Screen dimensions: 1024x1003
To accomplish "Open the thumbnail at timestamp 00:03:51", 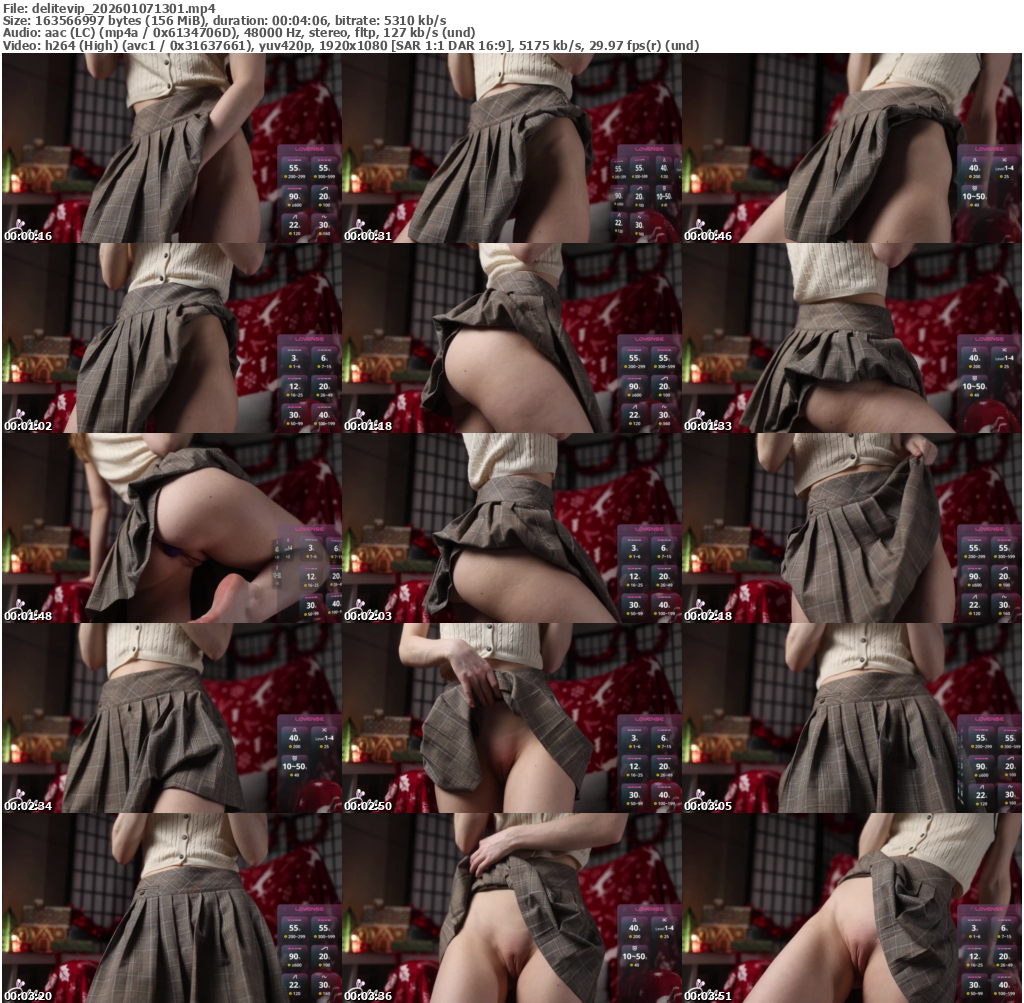I will point(852,908).
